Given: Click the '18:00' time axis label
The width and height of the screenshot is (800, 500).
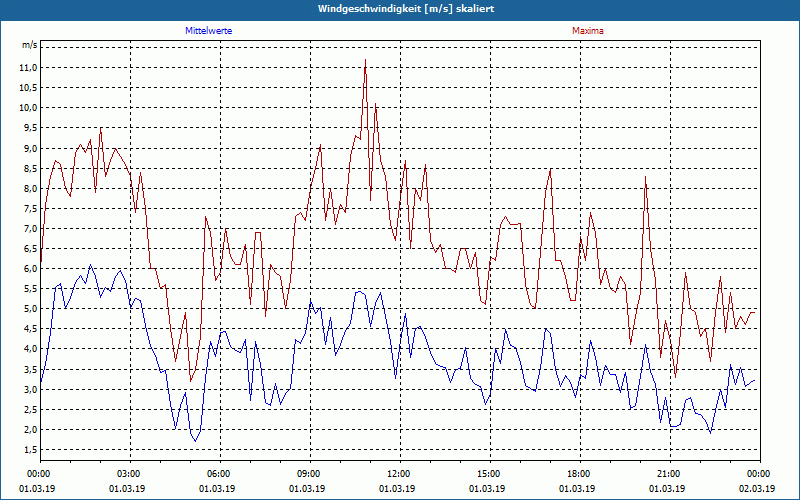Looking at the screenshot, I should tap(578, 474).
